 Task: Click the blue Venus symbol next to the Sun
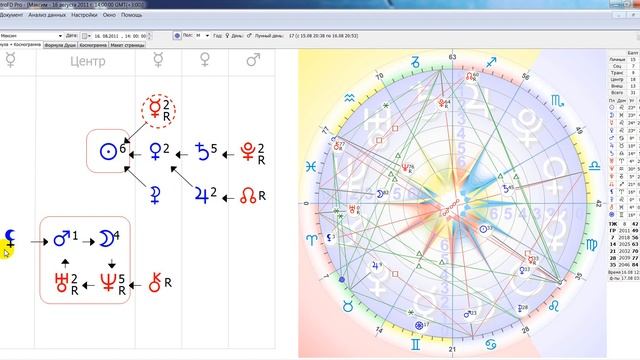tap(155, 151)
